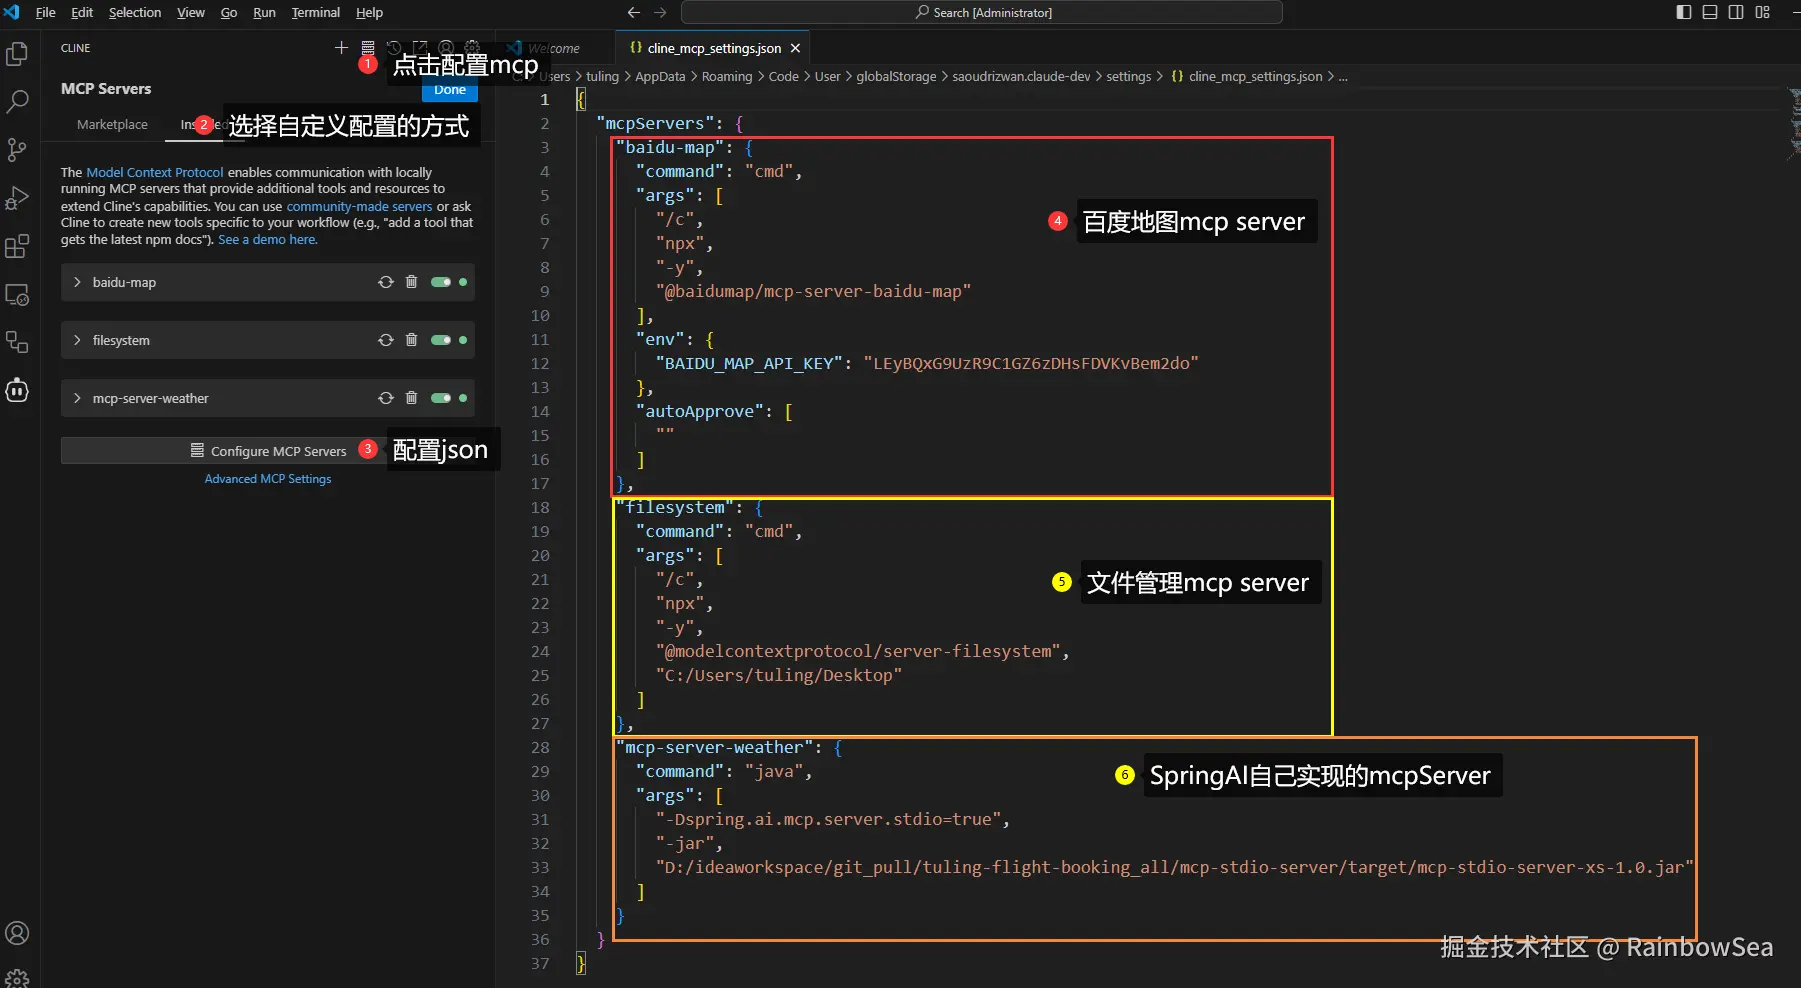Open the Accounts menu icon
Viewport: 1801px width, 988px height.
tap(17, 933)
